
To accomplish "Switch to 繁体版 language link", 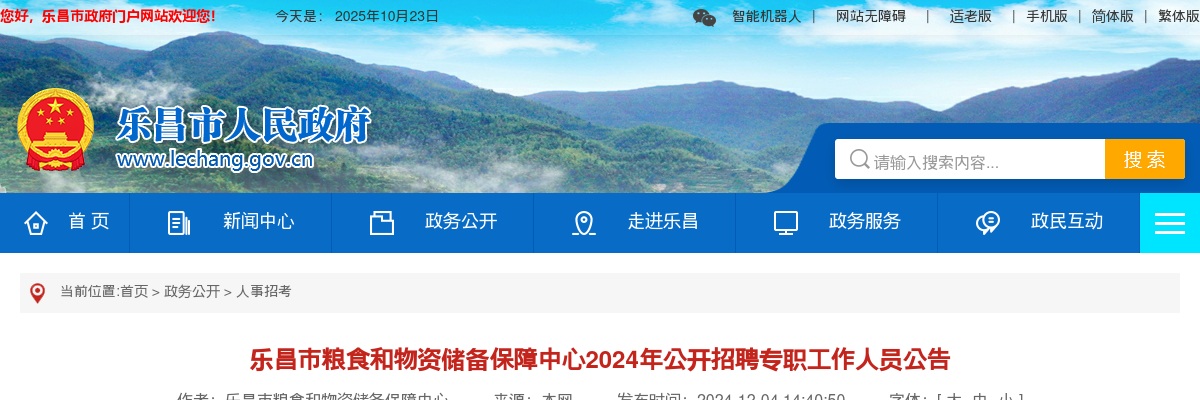I will (x=1178, y=16).
